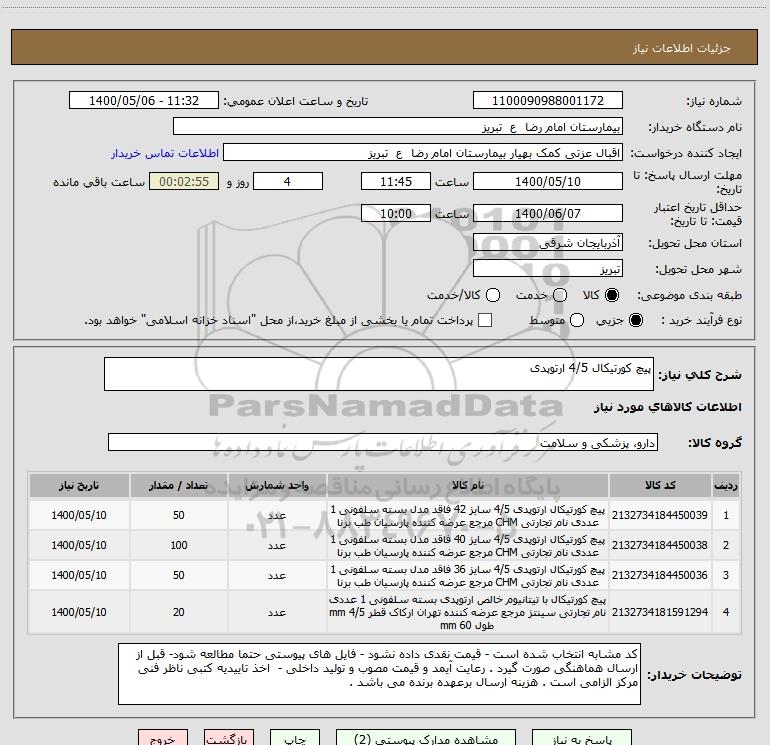Click item code 2132734181591294
The image size is (770, 745).
[x=660, y=612]
